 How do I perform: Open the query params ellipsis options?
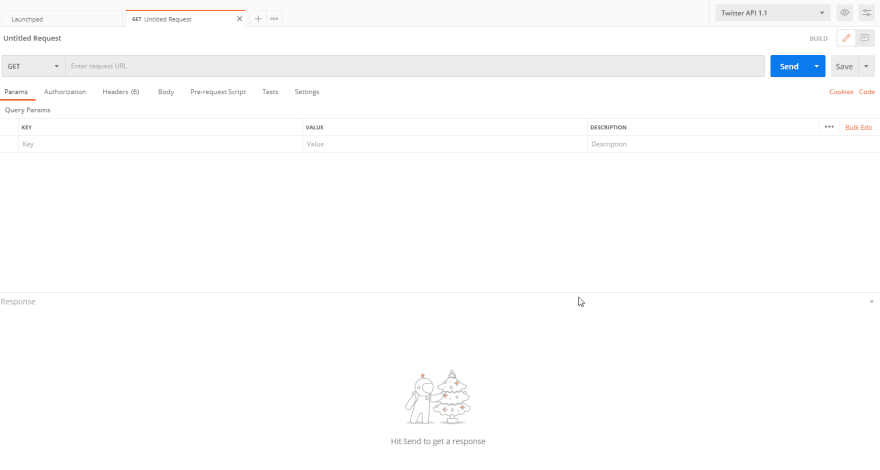829,127
